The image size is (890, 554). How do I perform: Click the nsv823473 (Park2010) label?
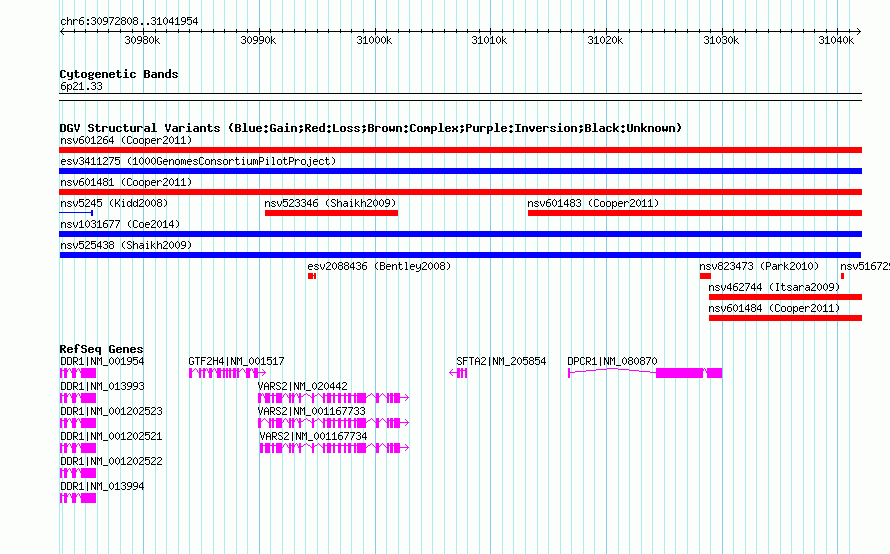[759, 266]
